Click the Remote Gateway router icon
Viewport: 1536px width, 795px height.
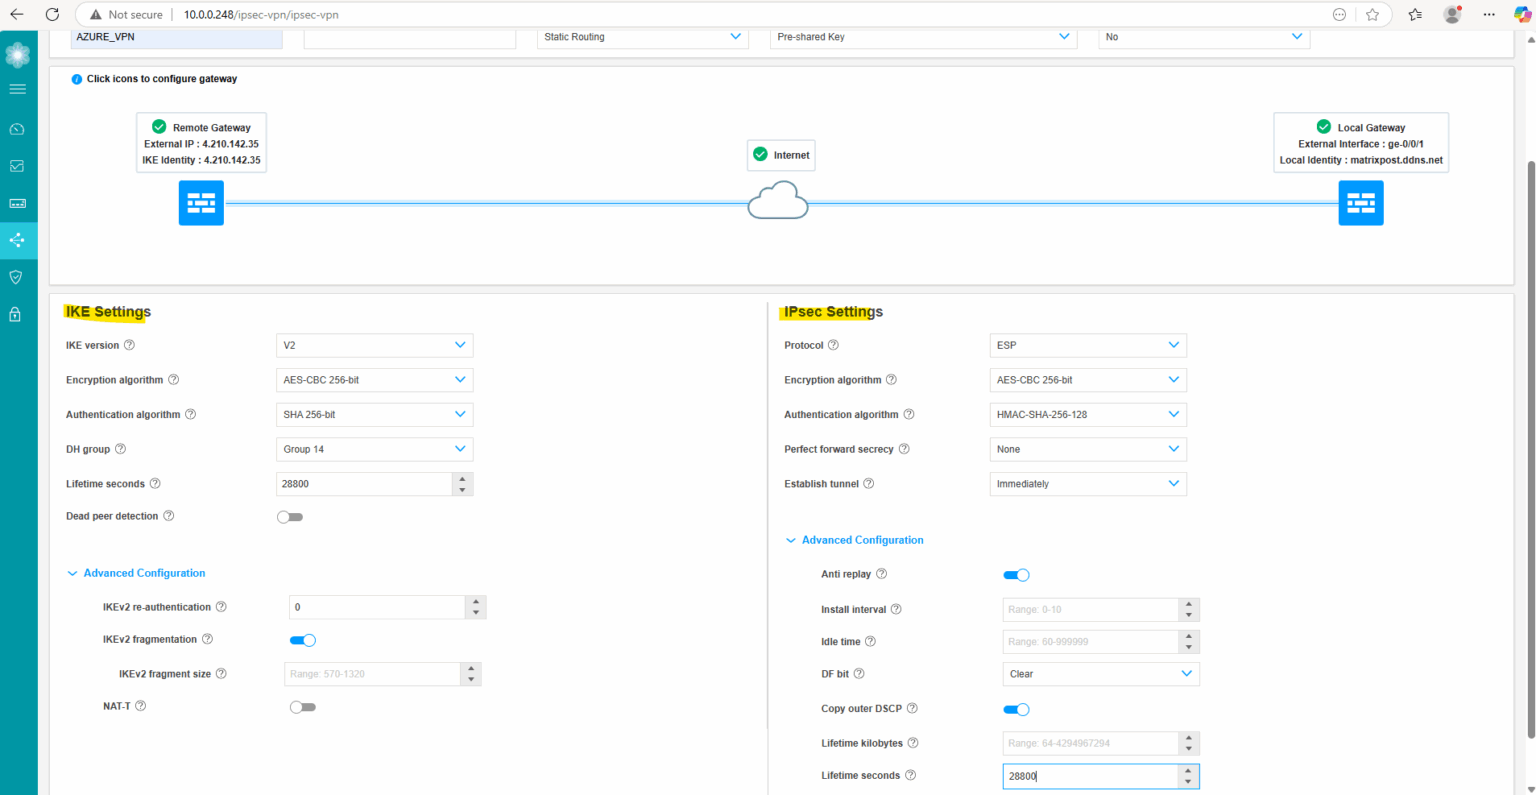201,203
